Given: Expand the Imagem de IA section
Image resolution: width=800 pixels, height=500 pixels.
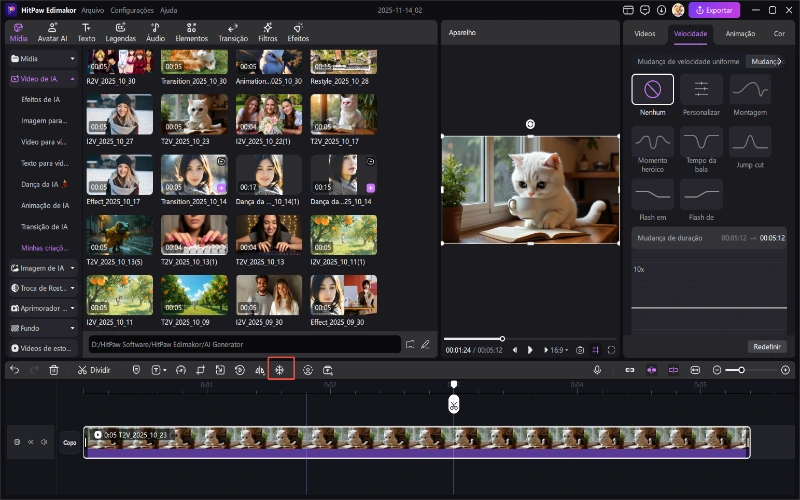Looking at the screenshot, I should (x=73, y=268).
